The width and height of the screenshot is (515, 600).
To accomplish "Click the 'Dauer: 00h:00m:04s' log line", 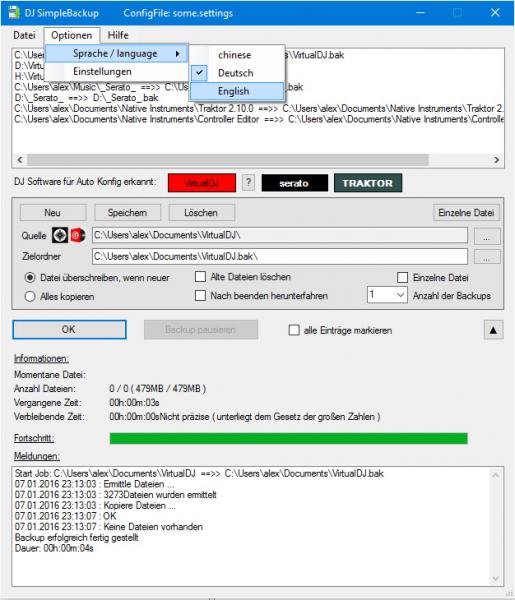I will 54,548.
